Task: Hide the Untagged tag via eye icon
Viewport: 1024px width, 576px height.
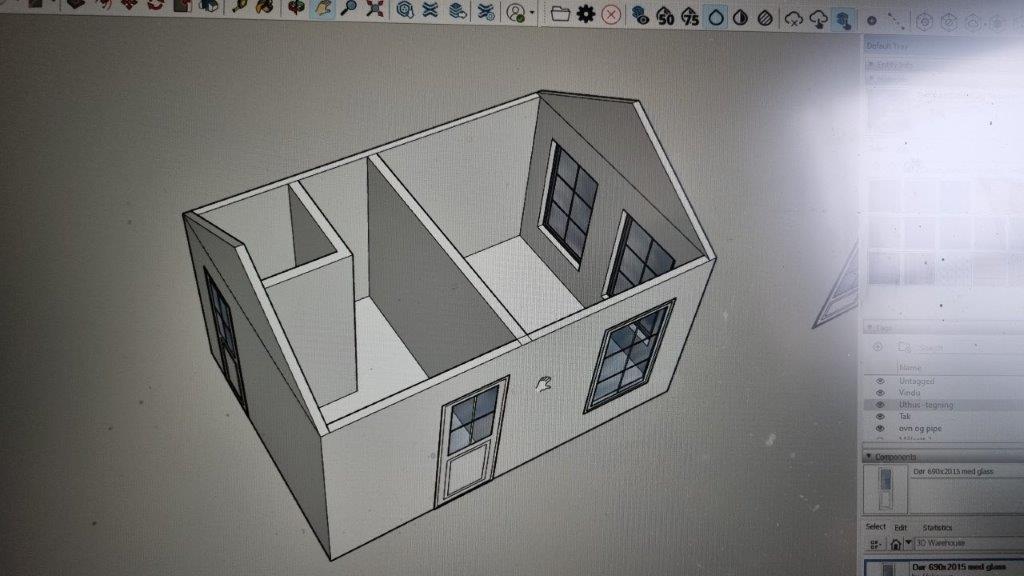Action: tap(881, 381)
